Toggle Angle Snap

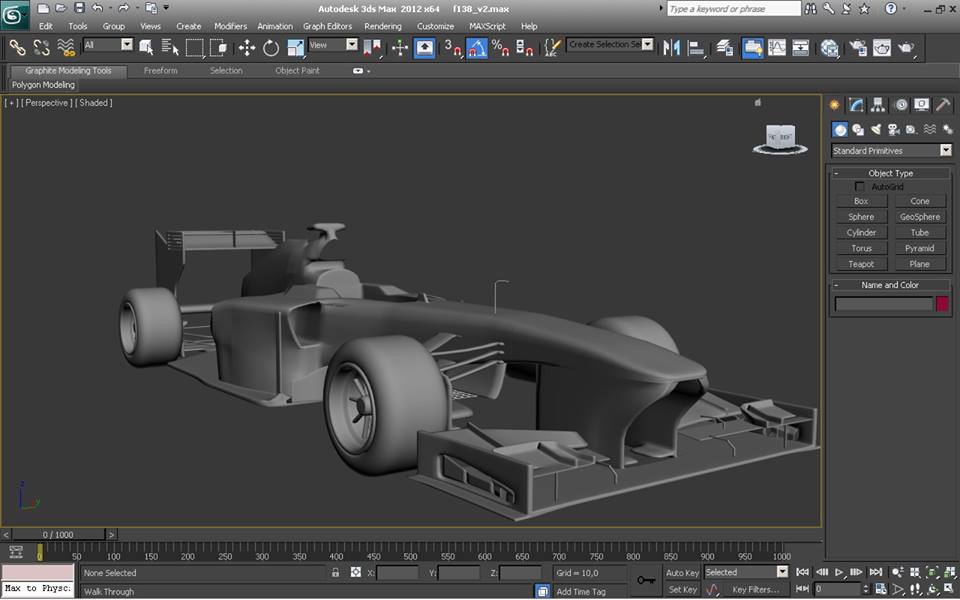[477, 47]
